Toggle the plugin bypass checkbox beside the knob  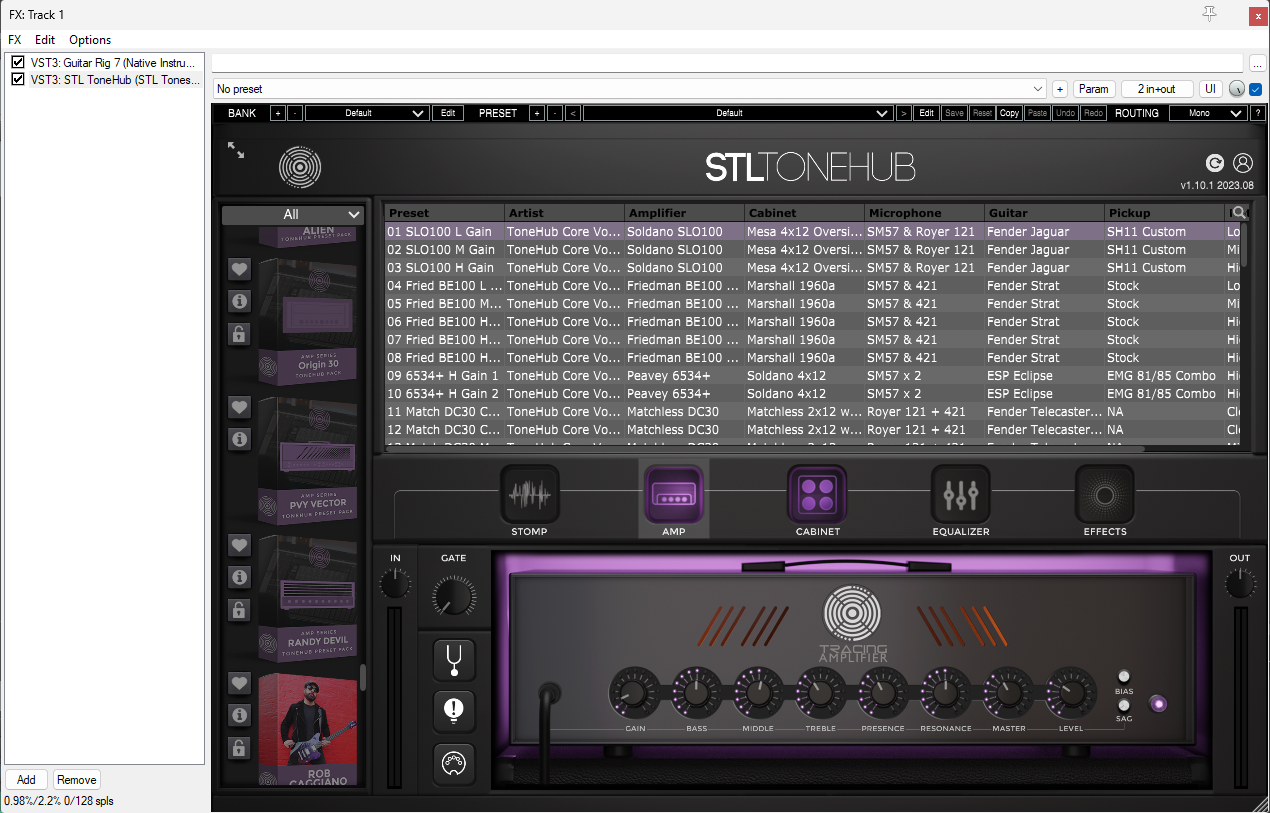(x=1256, y=89)
